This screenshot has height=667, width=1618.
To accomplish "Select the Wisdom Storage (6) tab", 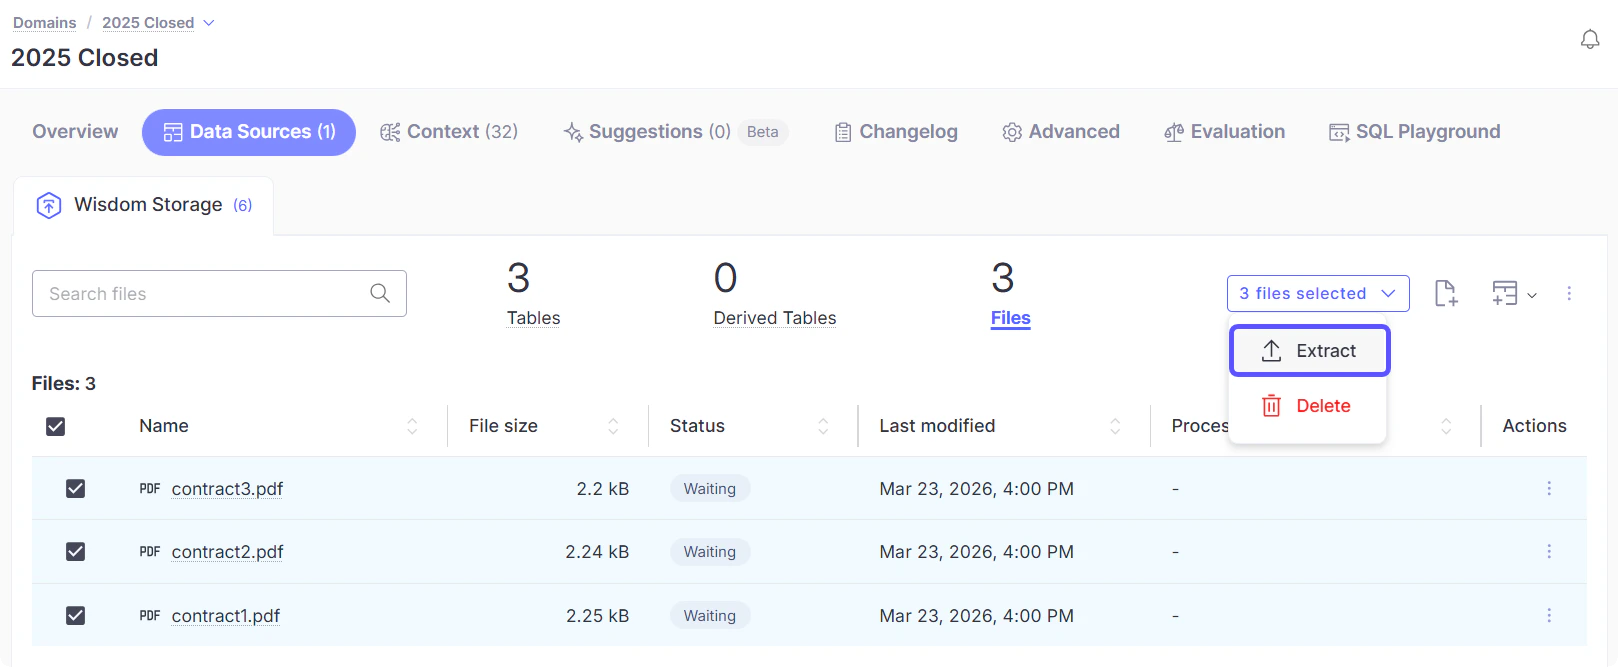I will 143,205.
